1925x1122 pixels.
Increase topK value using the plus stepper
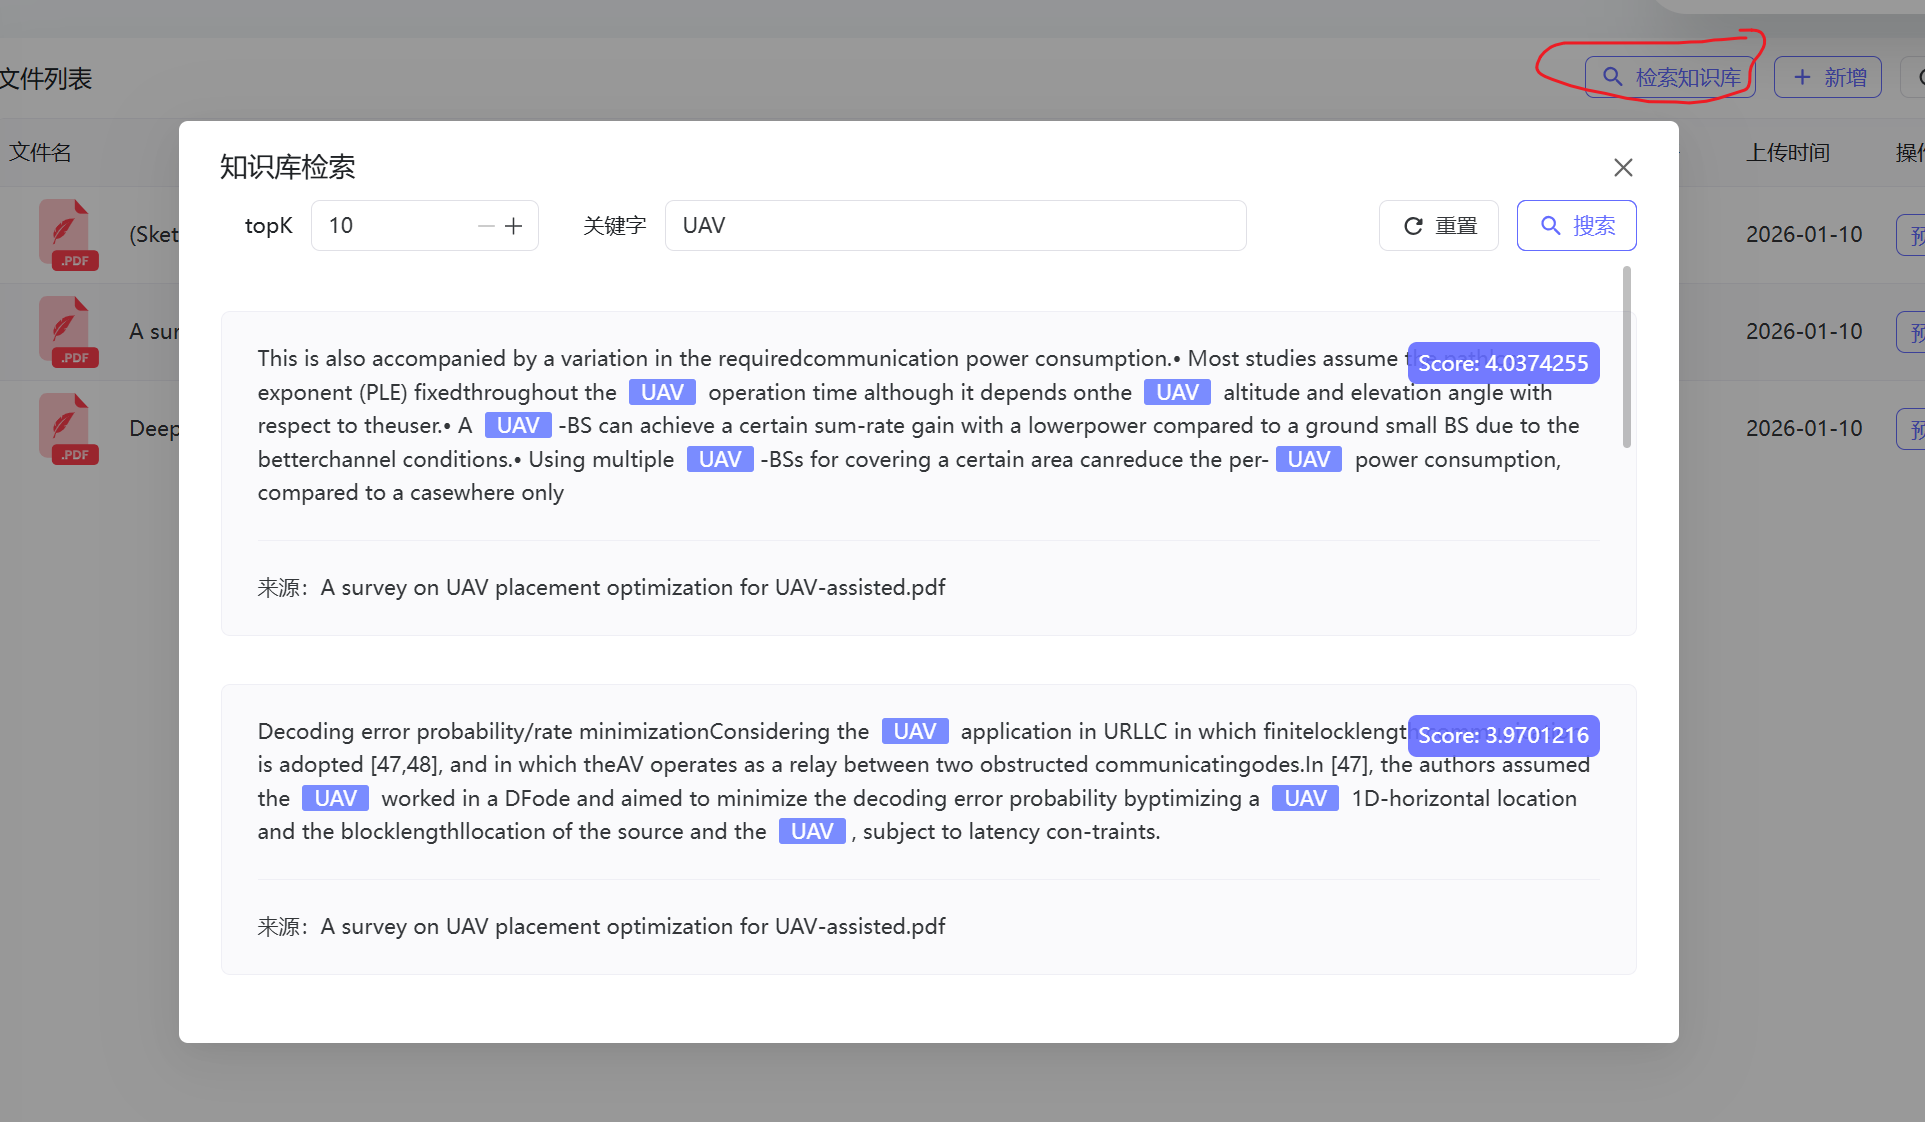(x=514, y=225)
